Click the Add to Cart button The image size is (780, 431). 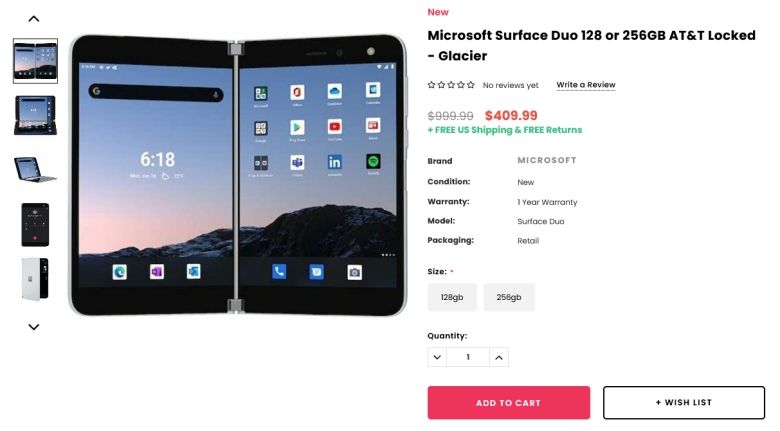508,403
